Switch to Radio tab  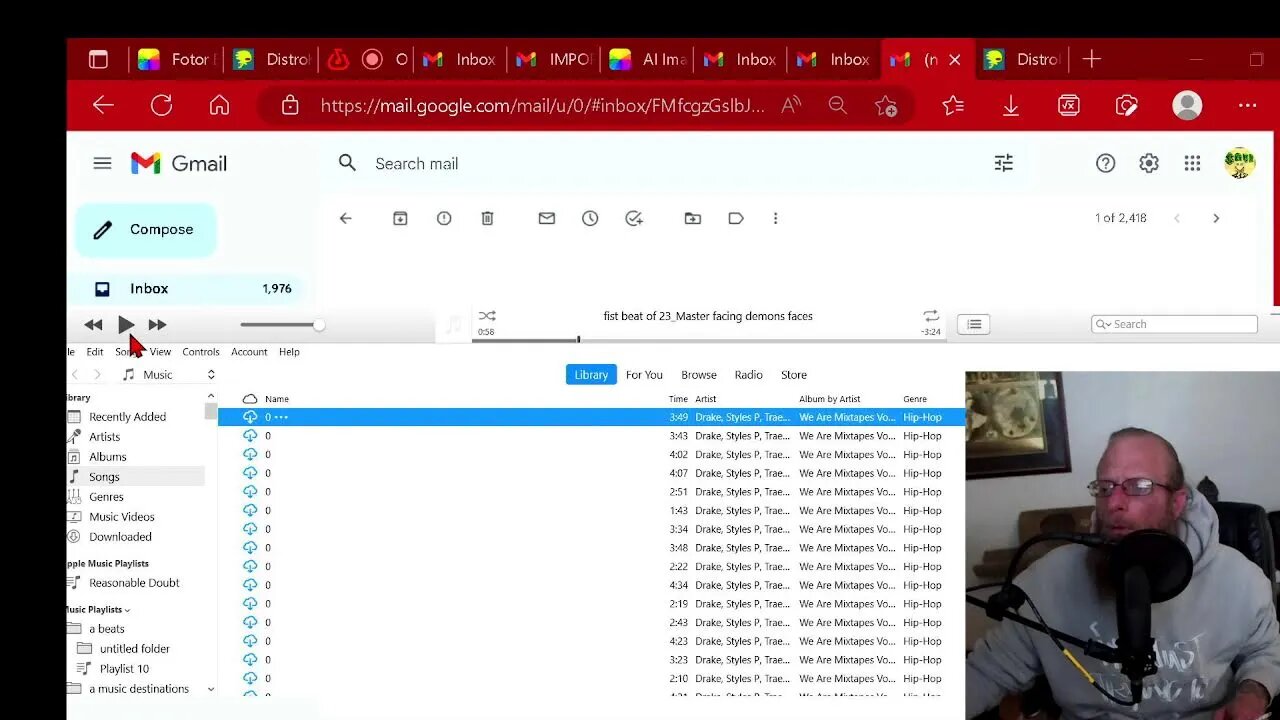point(749,375)
